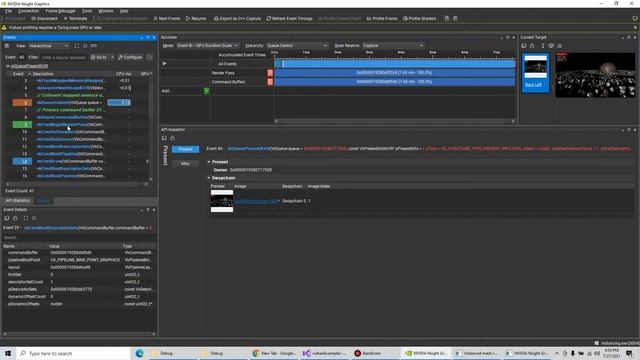Click Export as C++ Capture
This screenshot has width=640, height=360.
[x=237, y=18]
